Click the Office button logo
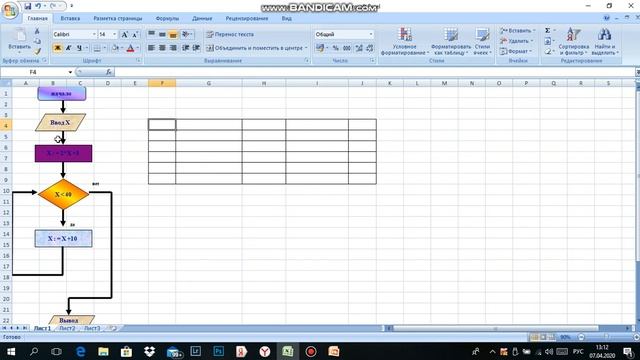The image size is (640, 360). click(9, 10)
